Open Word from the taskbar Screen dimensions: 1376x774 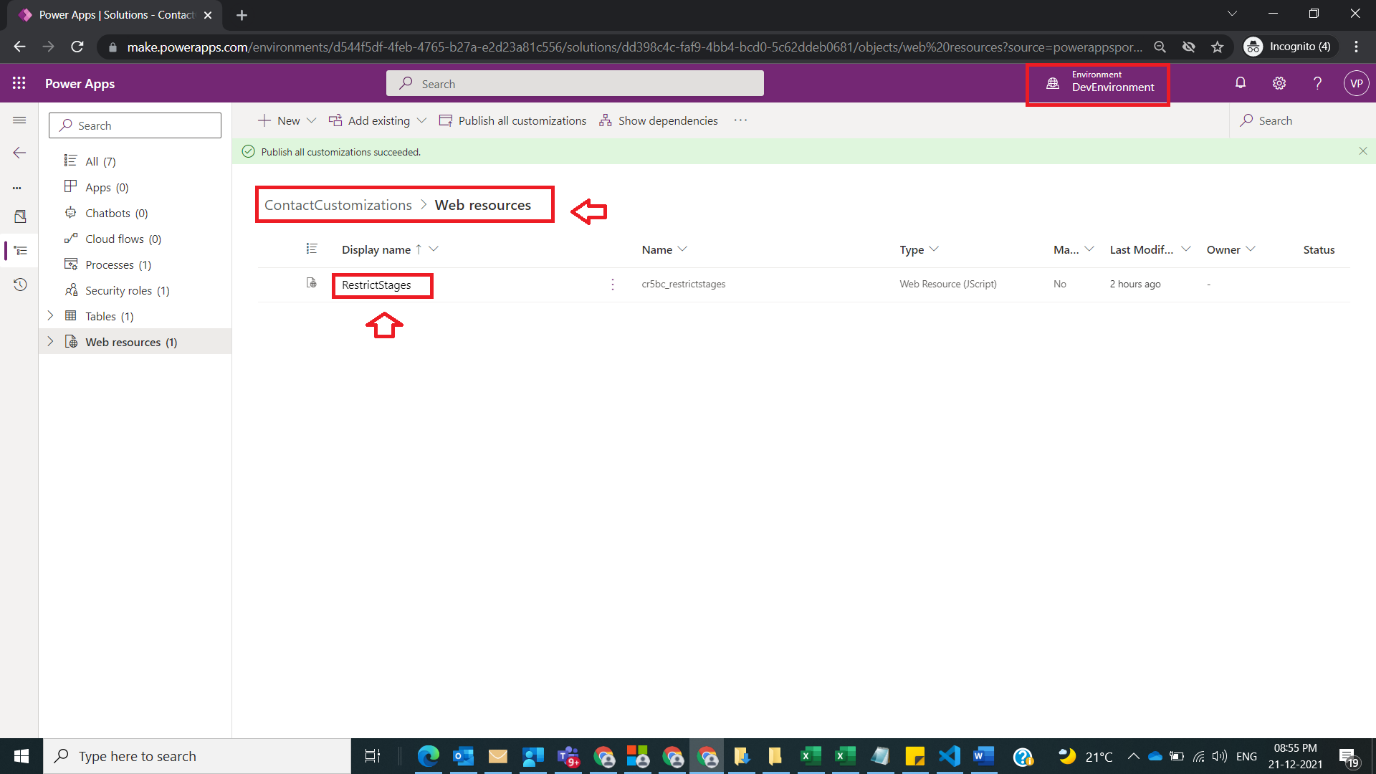pos(983,756)
